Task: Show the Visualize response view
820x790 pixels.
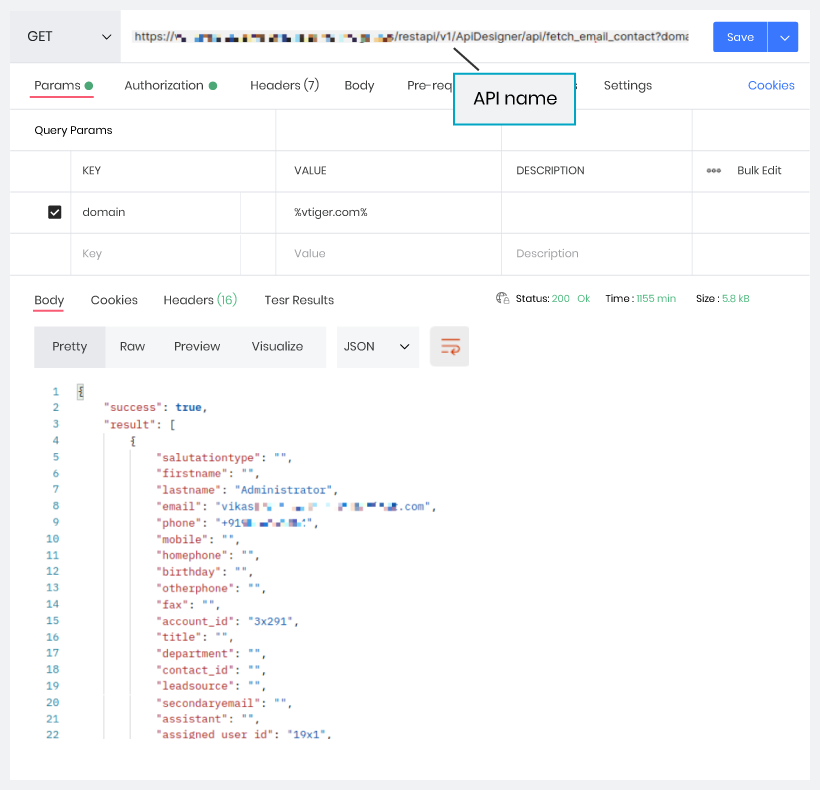Action: [x=277, y=346]
